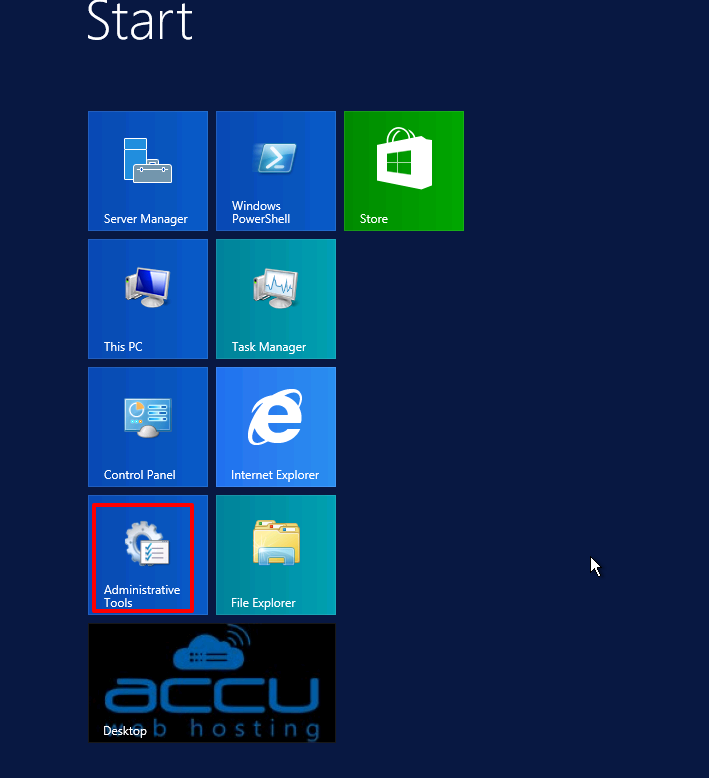
Task: Click the 'Store' label on green tile
Action: coord(374,219)
